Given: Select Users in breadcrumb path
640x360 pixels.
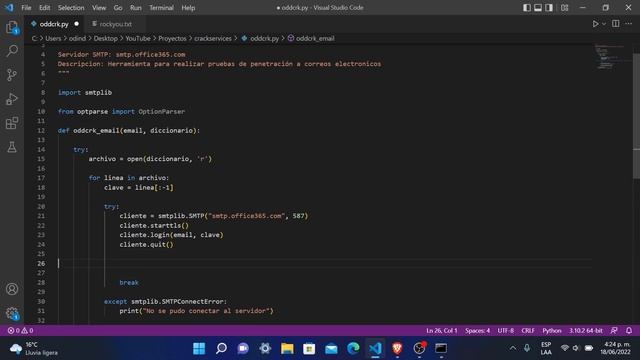Looking at the screenshot, I should pos(53,38).
